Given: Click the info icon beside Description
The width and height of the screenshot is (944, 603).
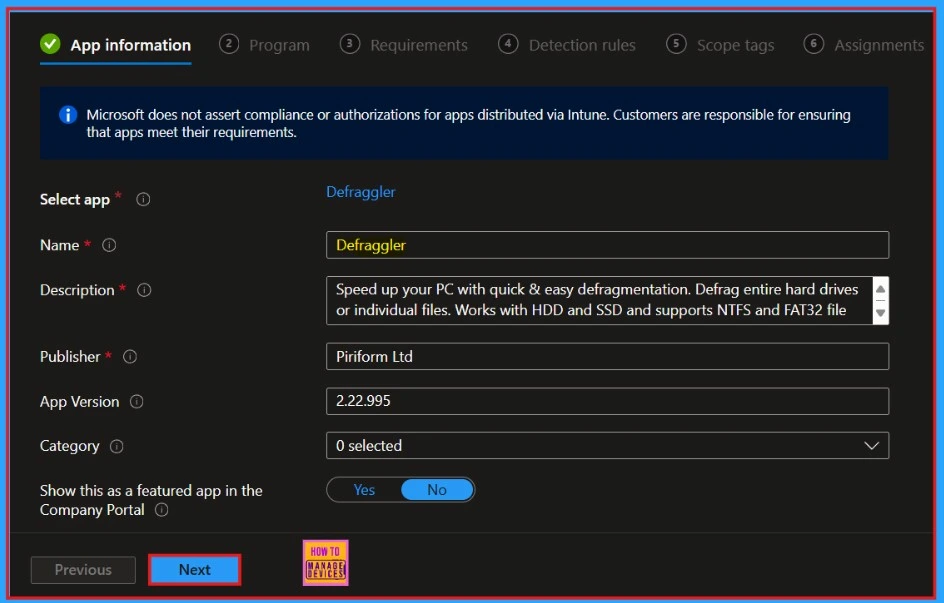Looking at the screenshot, I should pos(144,290).
